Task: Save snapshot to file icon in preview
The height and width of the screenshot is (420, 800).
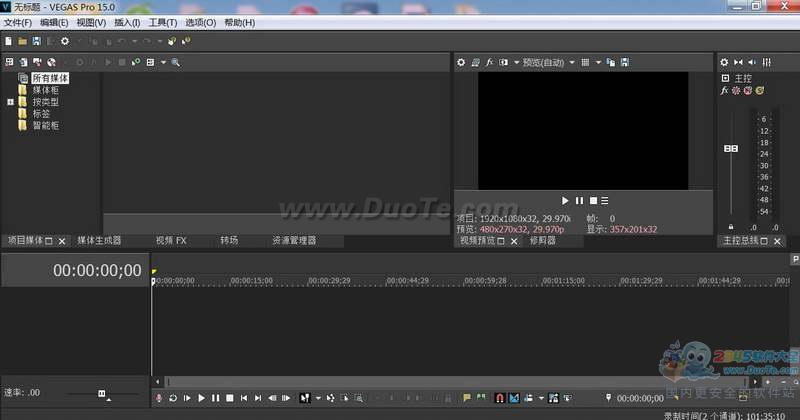Action: point(625,62)
